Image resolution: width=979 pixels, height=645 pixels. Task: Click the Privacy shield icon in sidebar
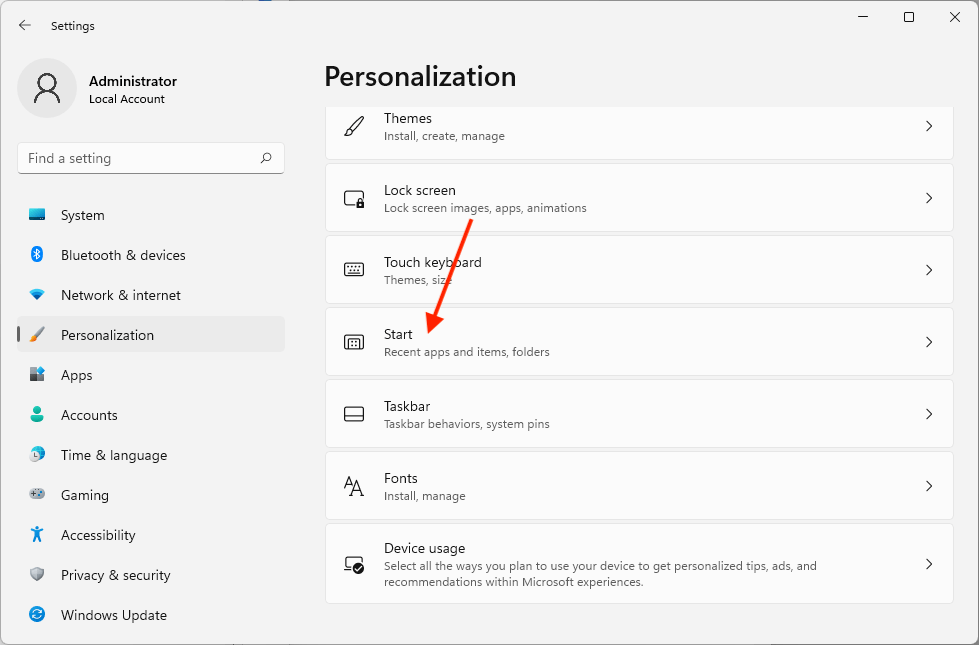(x=37, y=574)
